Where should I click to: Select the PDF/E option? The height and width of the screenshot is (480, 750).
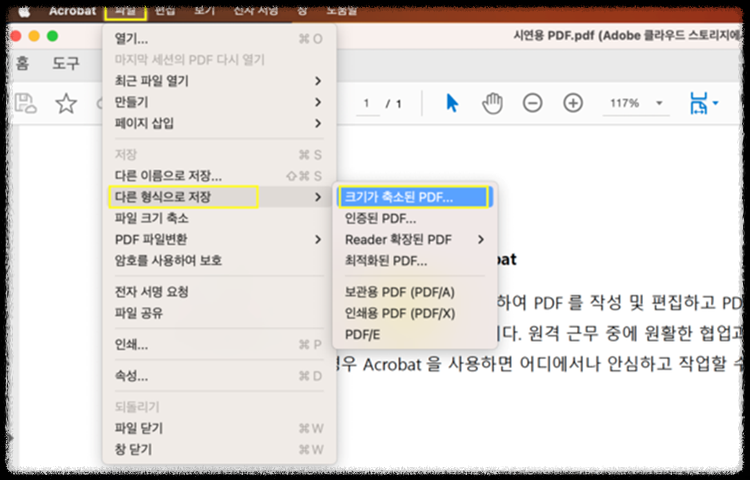(x=415, y=335)
